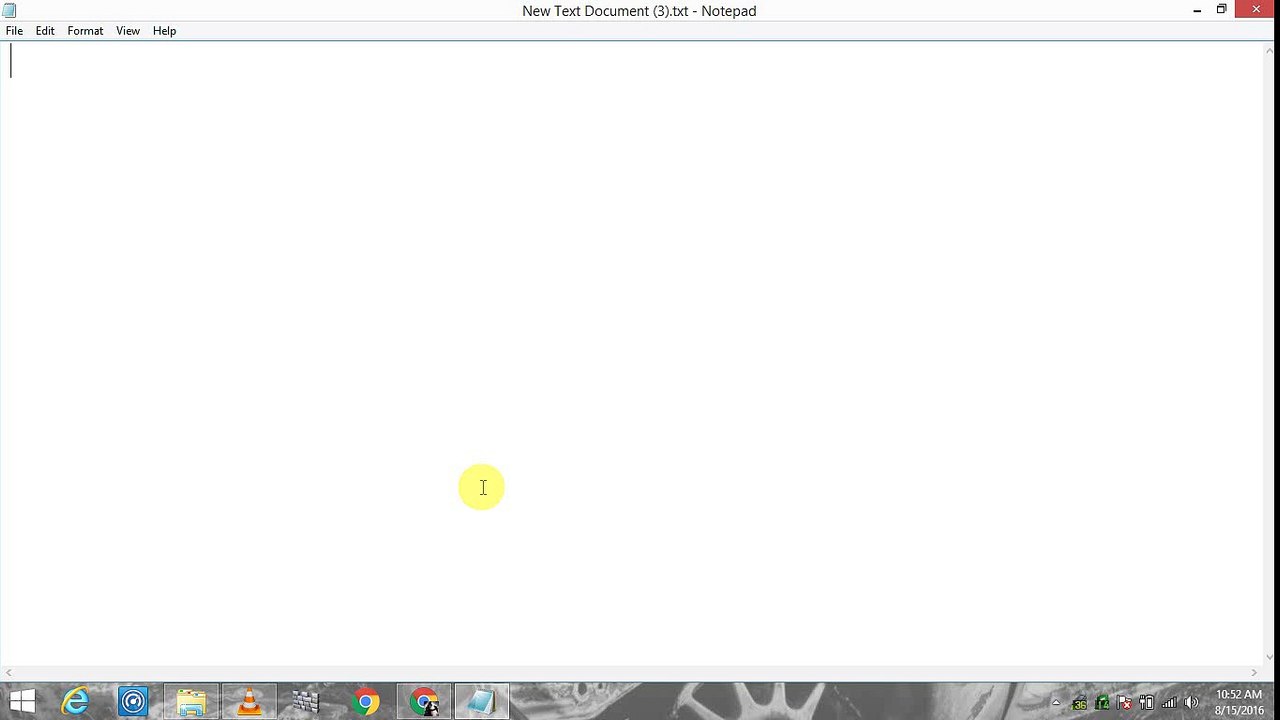Open the File menu
Image resolution: width=1280 pixels, height=720 pixels.
pos(14,31)
